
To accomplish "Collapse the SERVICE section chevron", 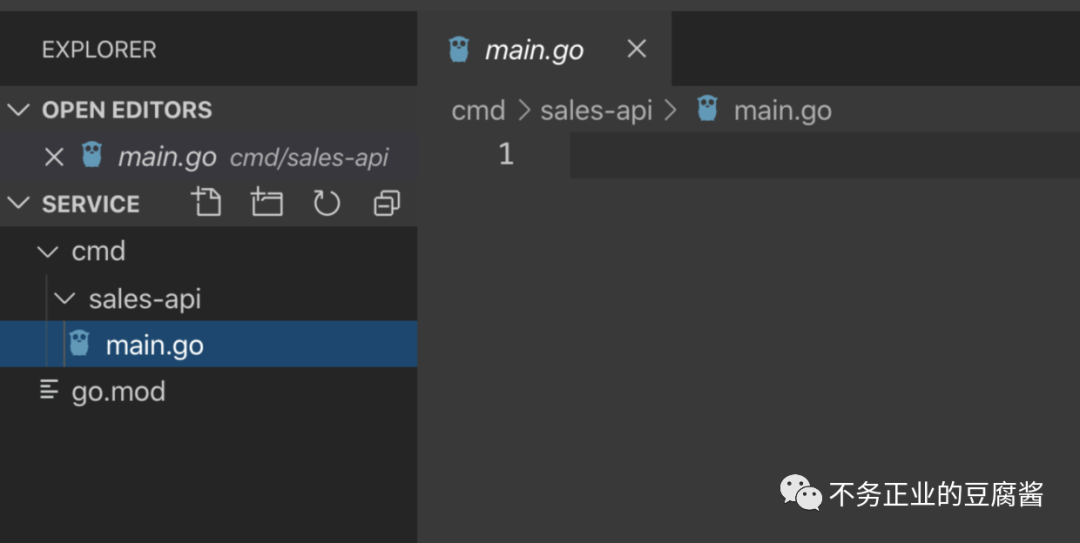I will [18, 203].
